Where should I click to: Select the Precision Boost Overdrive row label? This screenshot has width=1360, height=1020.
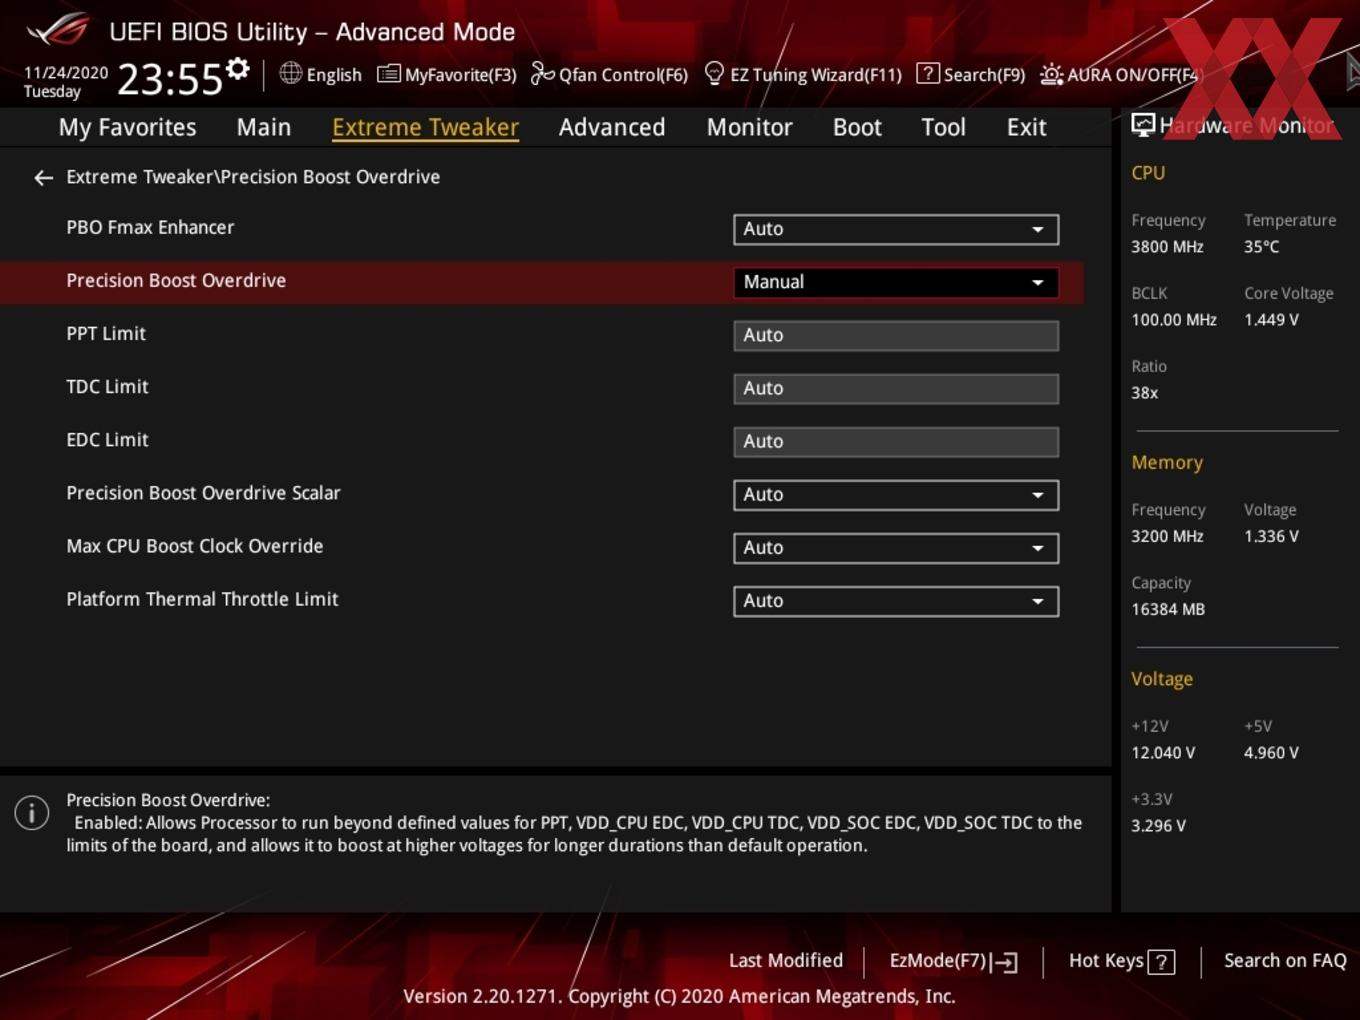[176, 281]
